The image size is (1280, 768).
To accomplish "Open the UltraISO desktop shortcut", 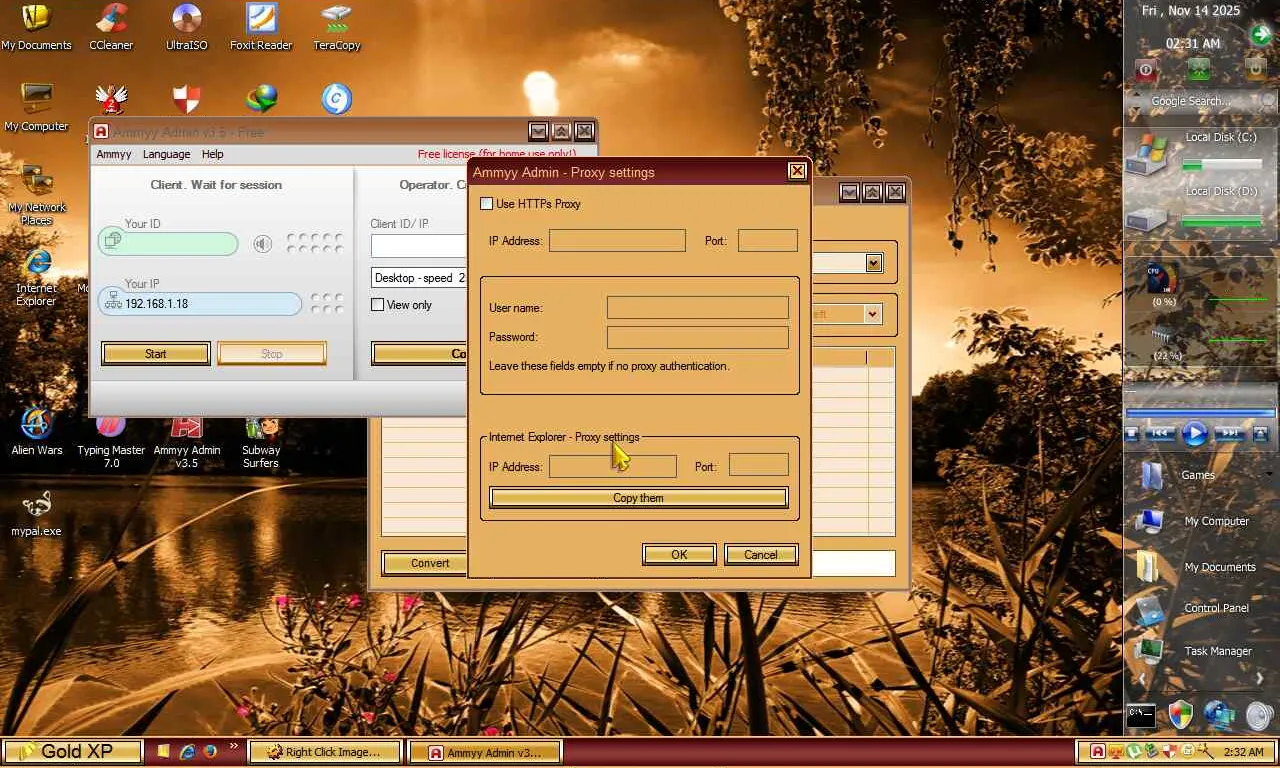I will (186, 27).
